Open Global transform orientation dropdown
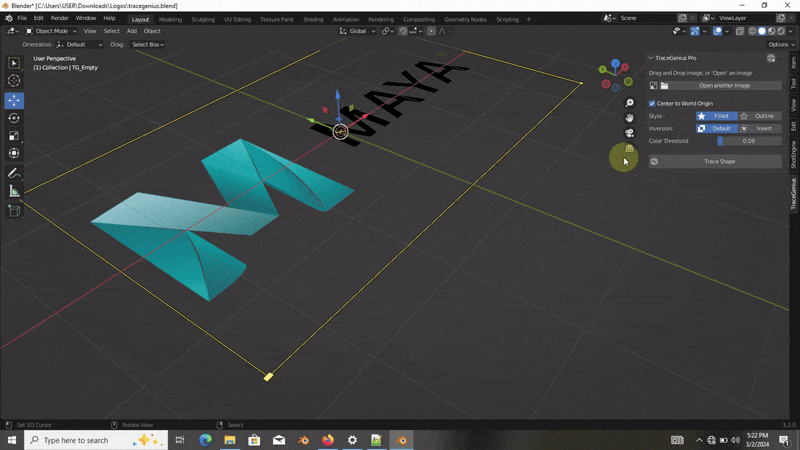 click(358, 31)
